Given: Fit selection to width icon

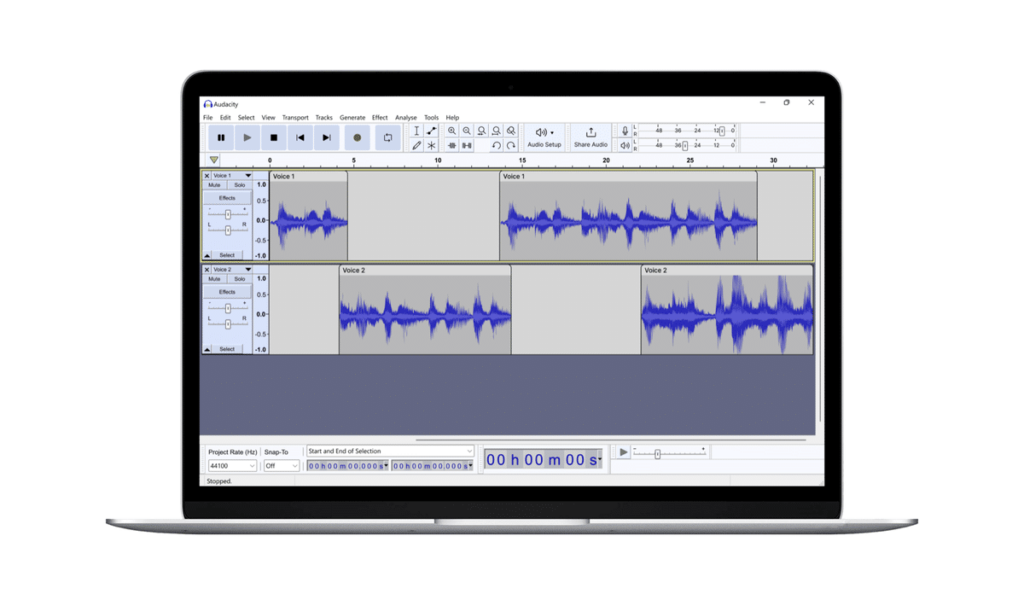Looking at the screenshot, I should [482, 131].
